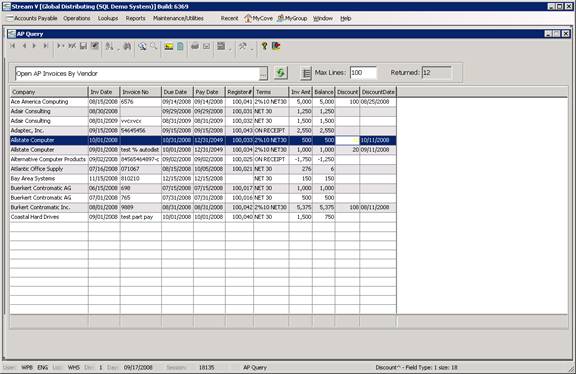
Task: Click the hammer tools icon
Action: [243, 46]
